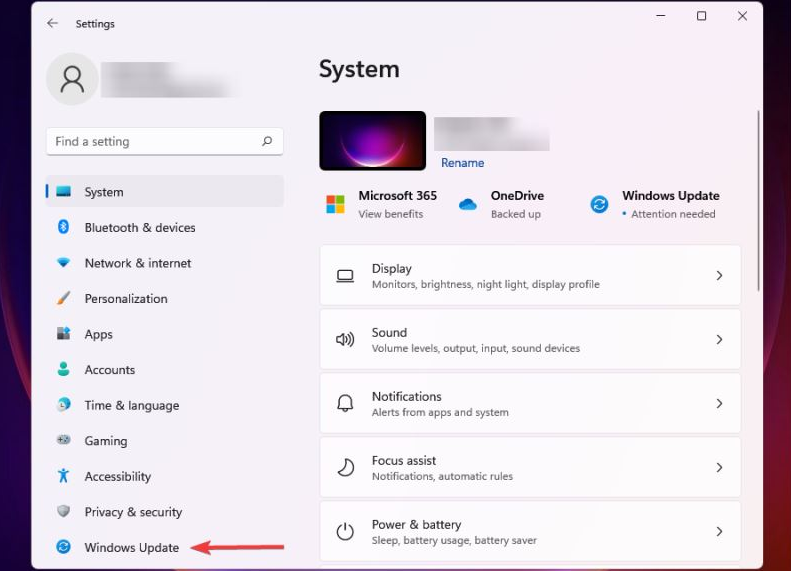Click the Bluetooth & devices sidebar icon
791x571 pixels.
tap(64, 228)
